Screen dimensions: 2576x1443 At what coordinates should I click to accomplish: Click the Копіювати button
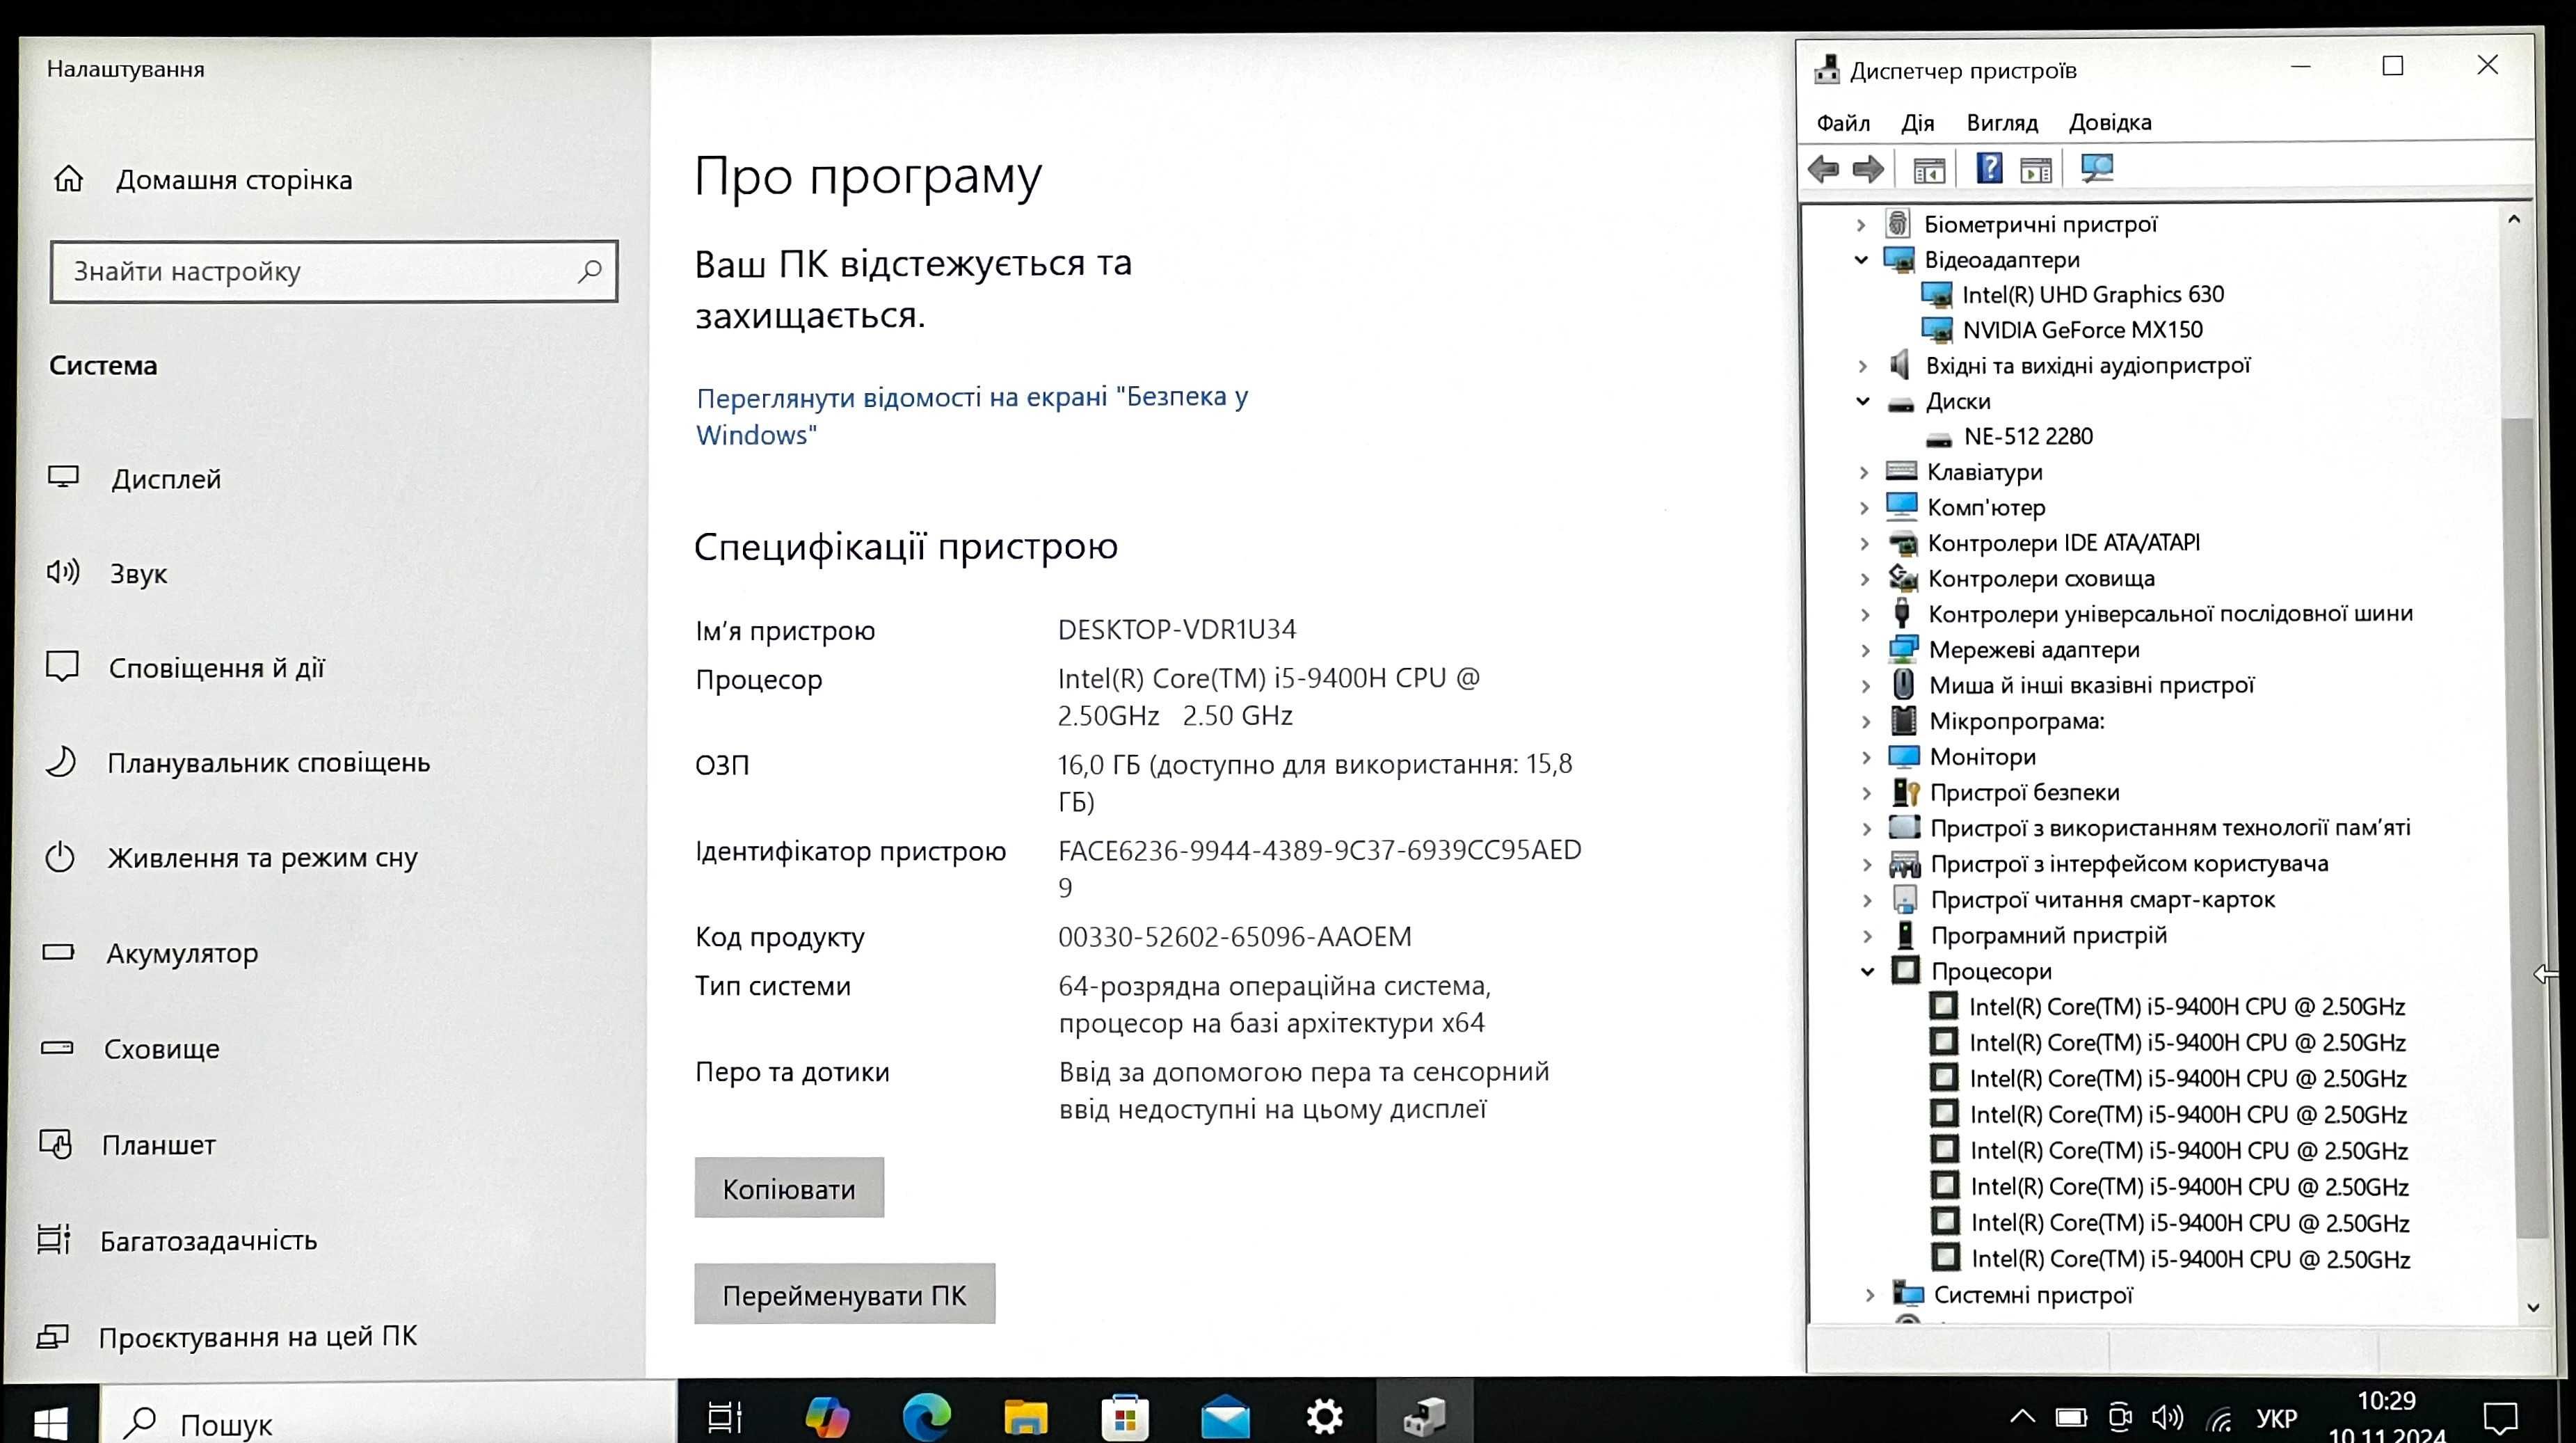tap(789, 1188)
